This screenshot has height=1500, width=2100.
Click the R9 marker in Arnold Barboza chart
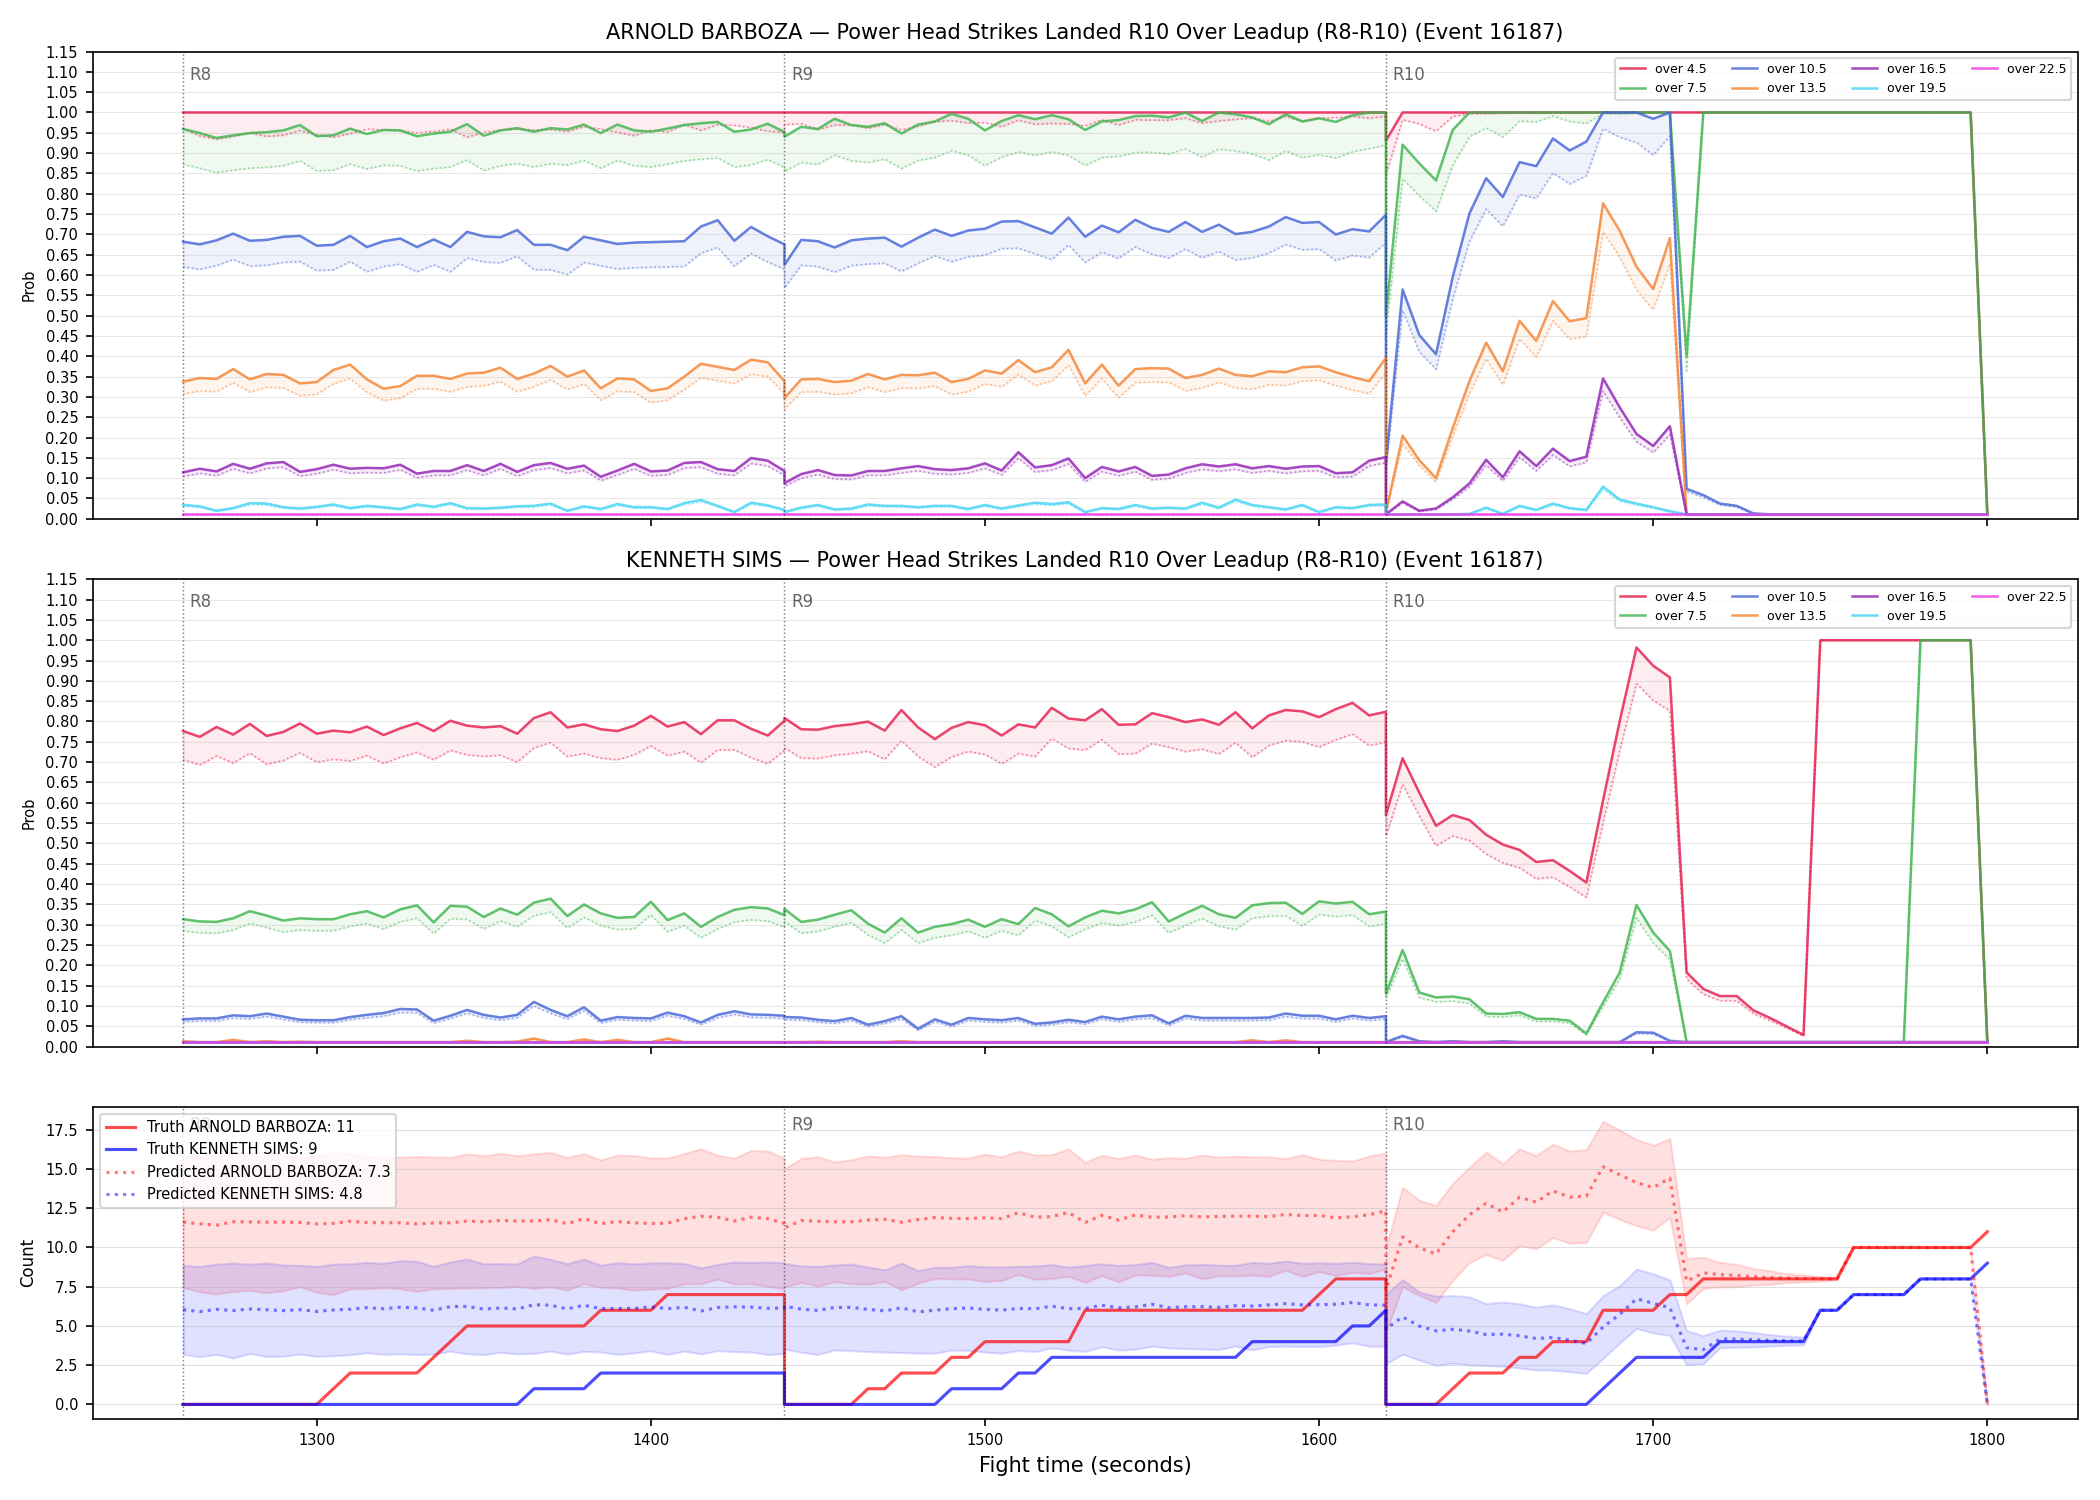pyautogui.click(x=802, y=74)
